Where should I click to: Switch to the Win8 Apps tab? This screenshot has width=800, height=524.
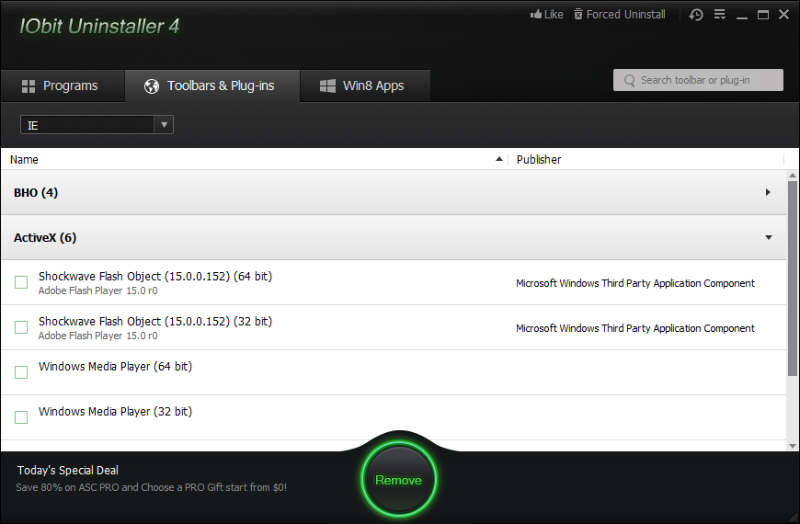point(363,86)
